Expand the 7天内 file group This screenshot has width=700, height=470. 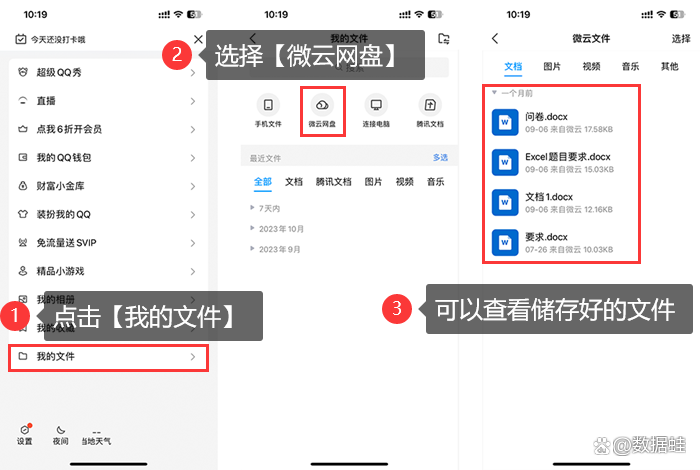point(267,207)
